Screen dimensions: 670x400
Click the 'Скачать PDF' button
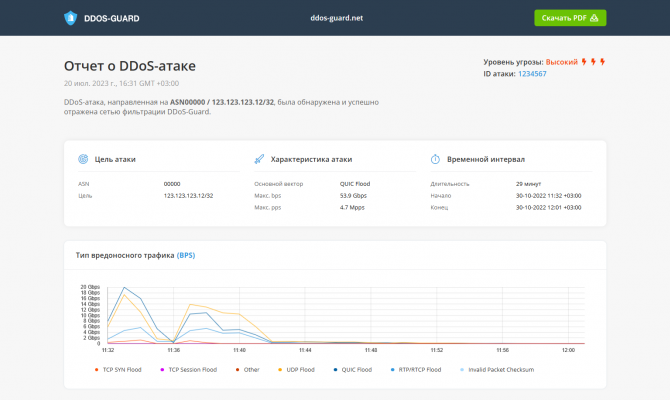pyautogui.click(x=570, y=18)
